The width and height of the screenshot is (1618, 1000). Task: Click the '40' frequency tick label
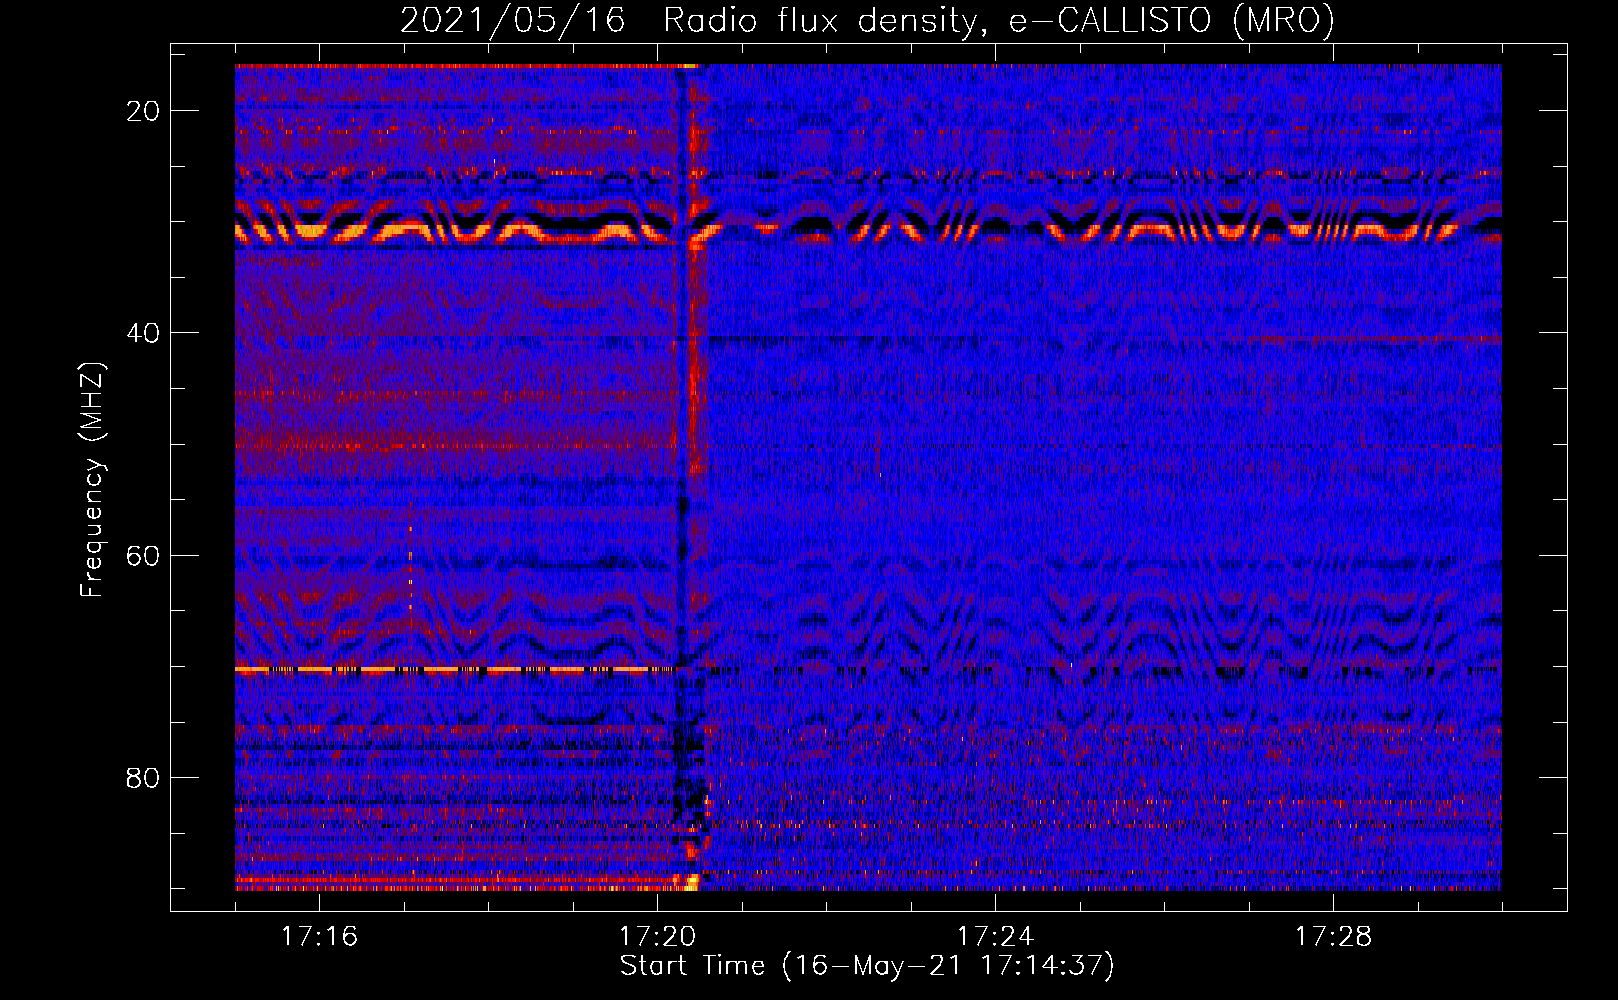click(x=143, y=333)
